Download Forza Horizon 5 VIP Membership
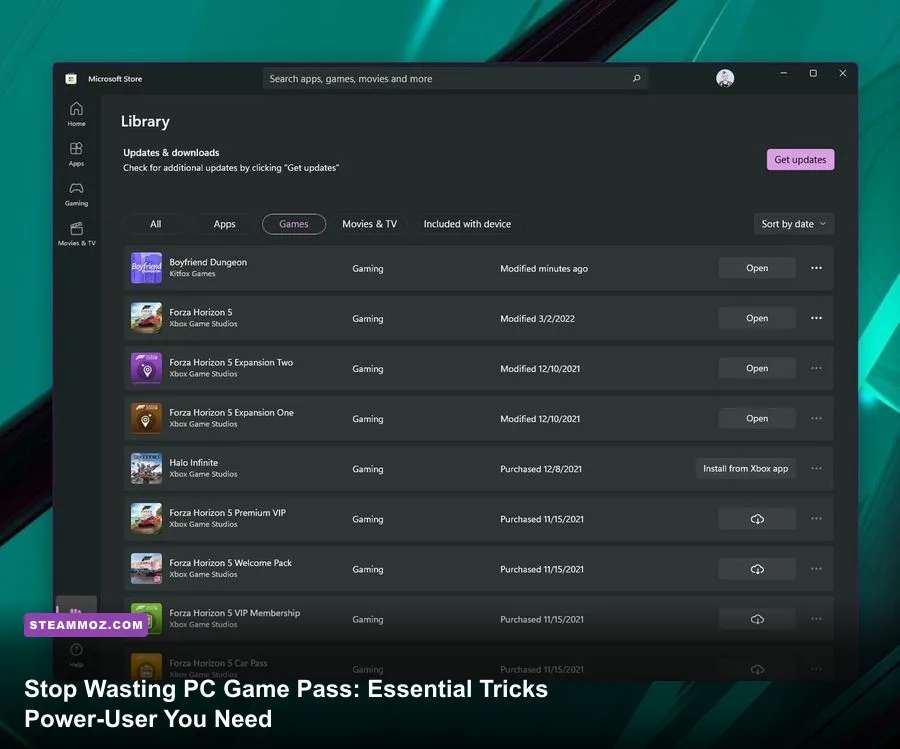The height and width of the screenshot is (749, 900). click(x=757, y=619)
